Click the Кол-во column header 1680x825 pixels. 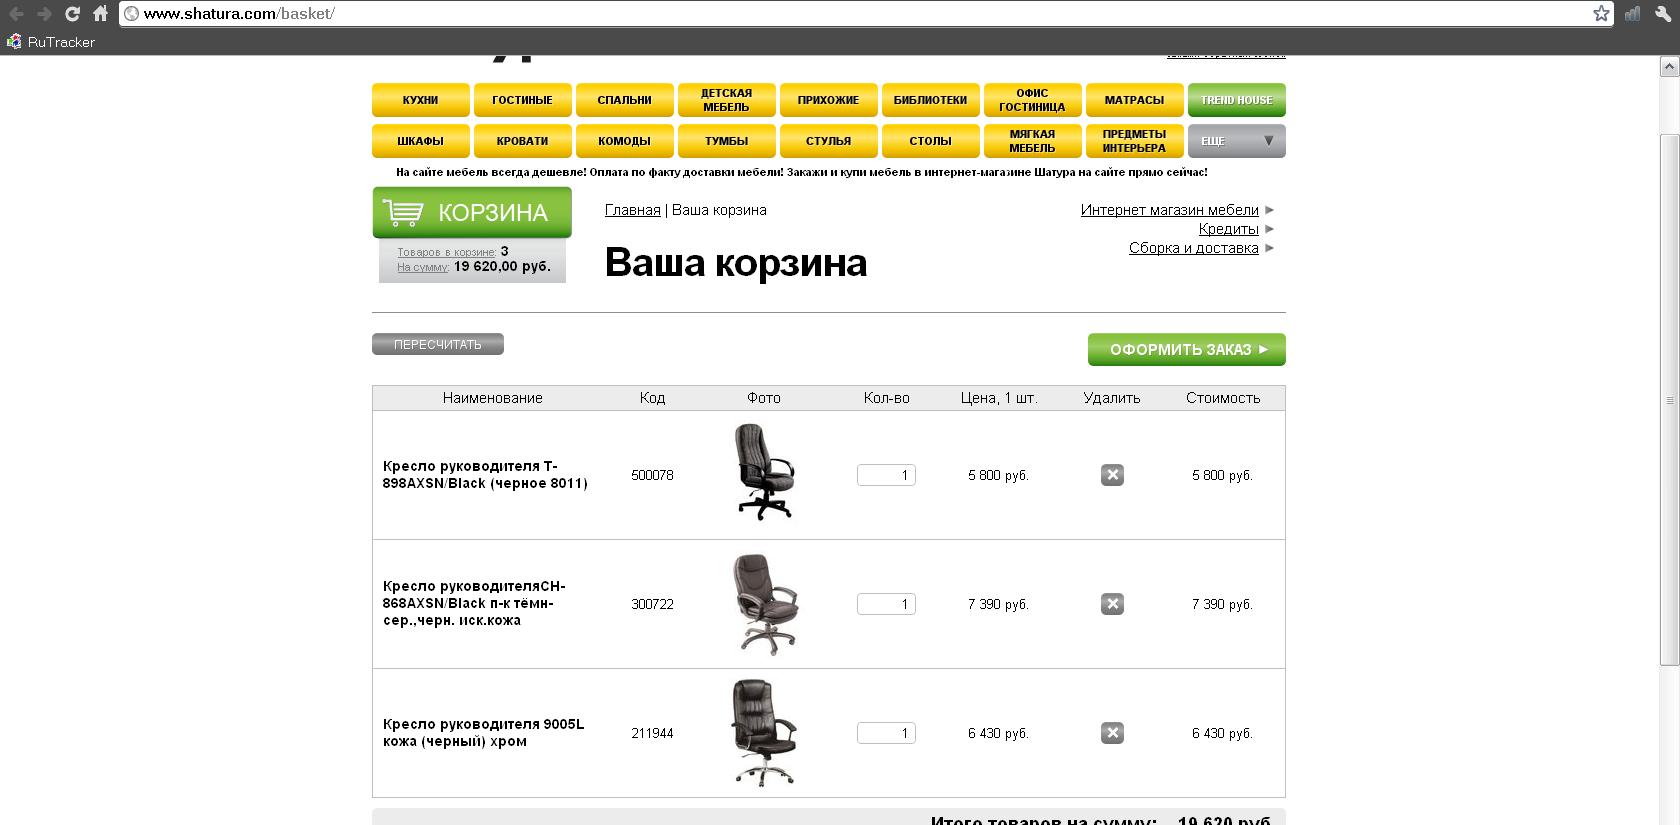click(x=887, y=398)
